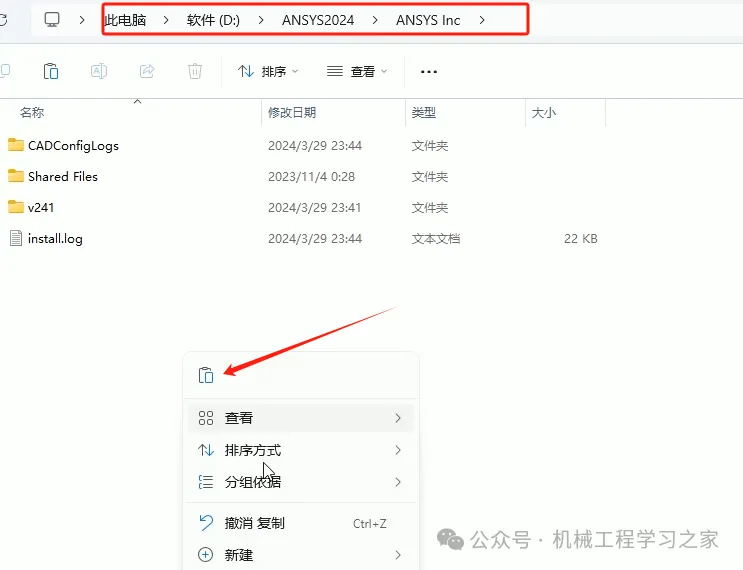Select 新建 in the context menu
The image size is (743, 570).
301,554
